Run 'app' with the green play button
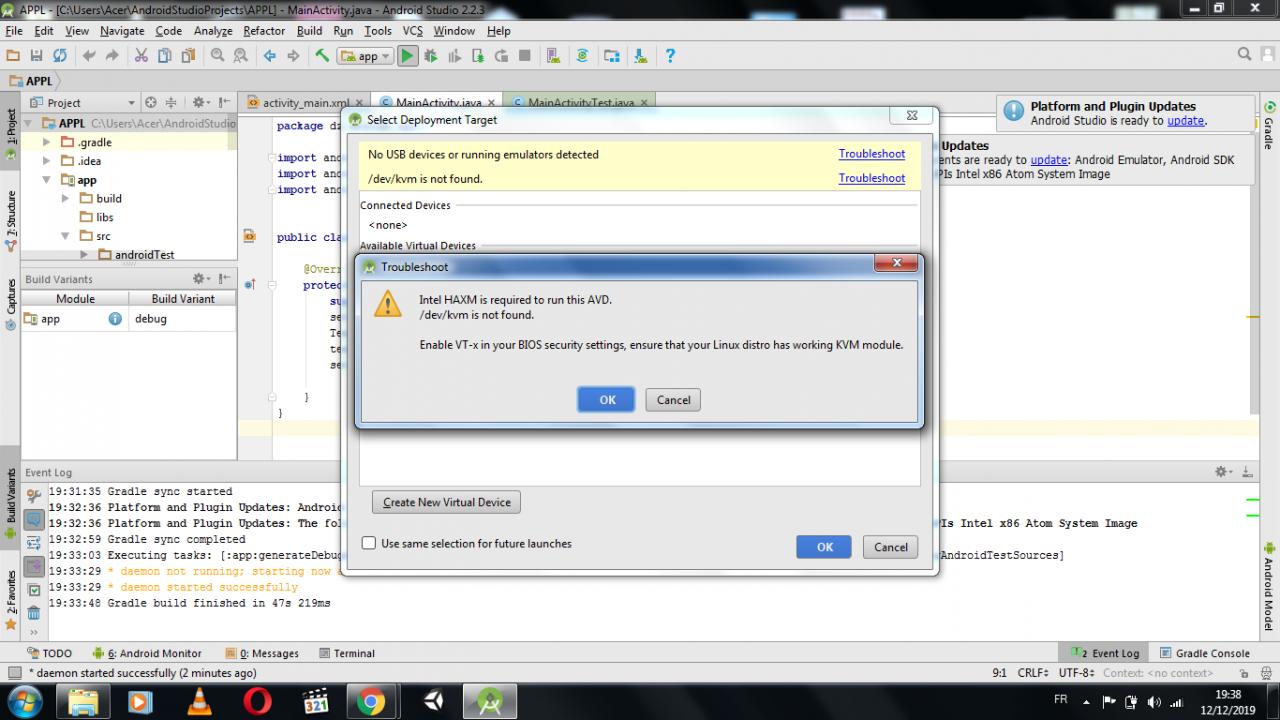This screenshot has width=1280, height=720. (x=407, y=56)
